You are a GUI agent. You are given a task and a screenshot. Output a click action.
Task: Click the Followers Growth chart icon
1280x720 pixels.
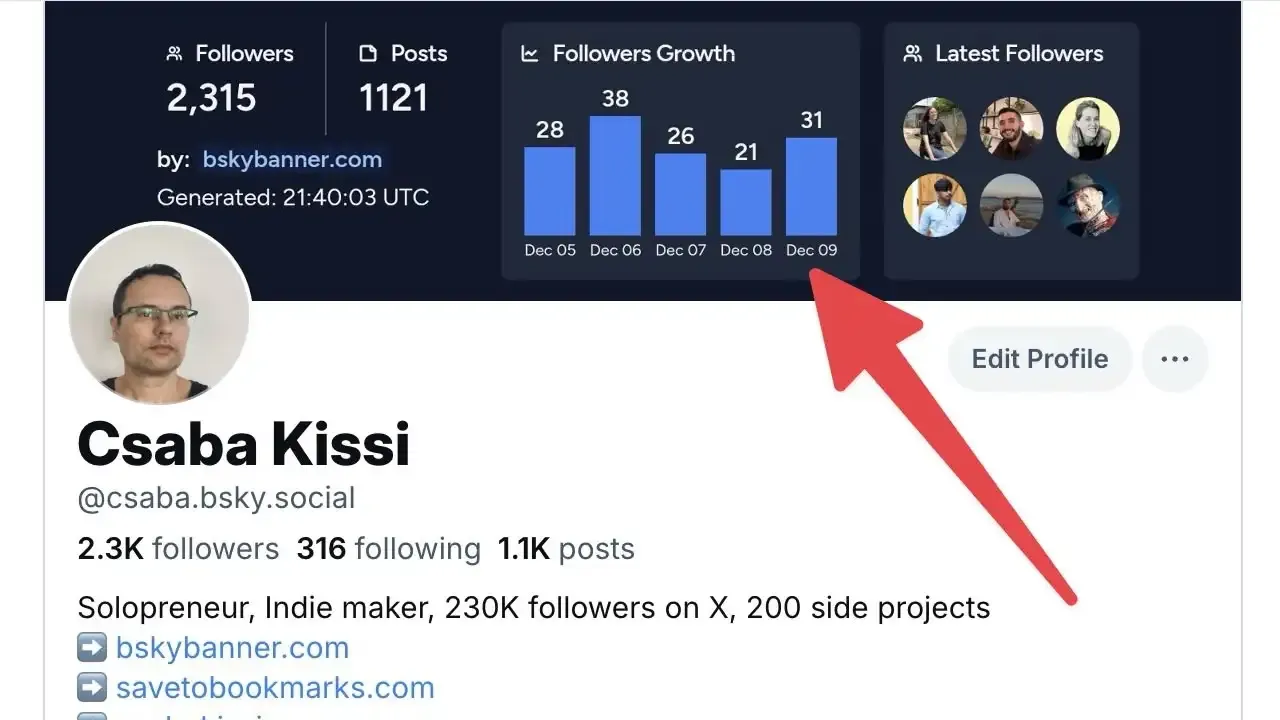(x=530, y=54)
